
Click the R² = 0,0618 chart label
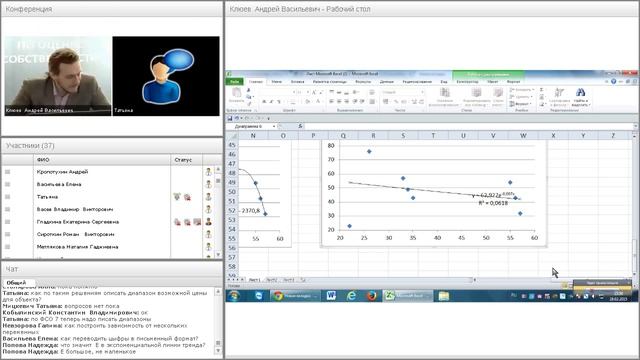click(493, 203)
